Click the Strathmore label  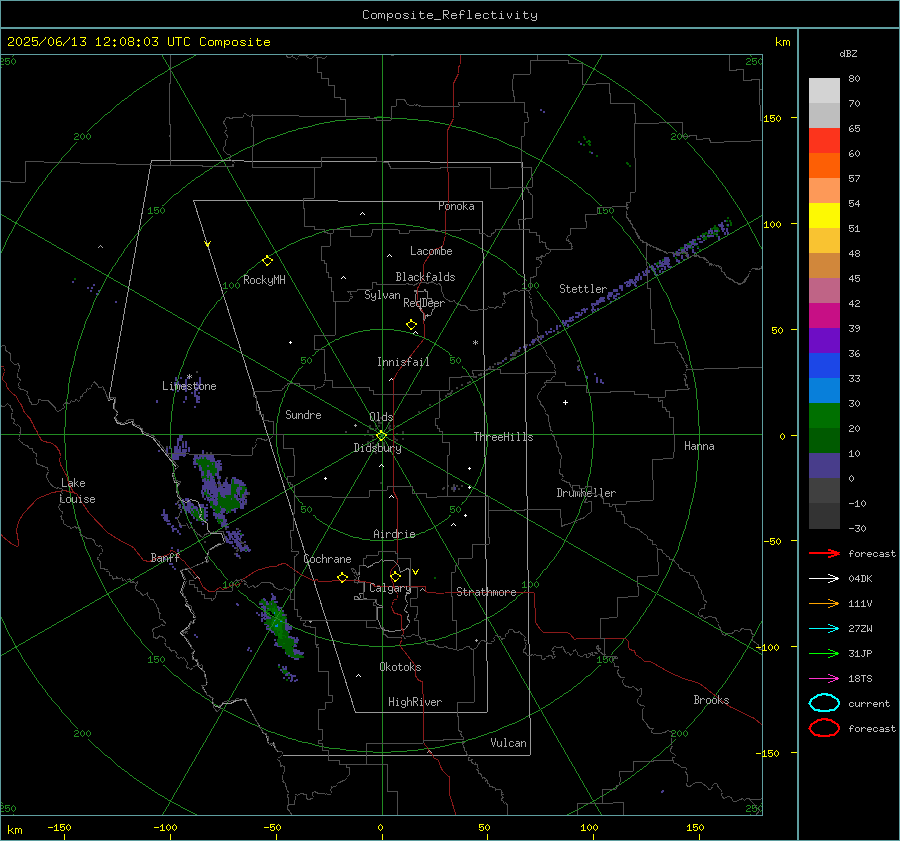pos(486,592)
